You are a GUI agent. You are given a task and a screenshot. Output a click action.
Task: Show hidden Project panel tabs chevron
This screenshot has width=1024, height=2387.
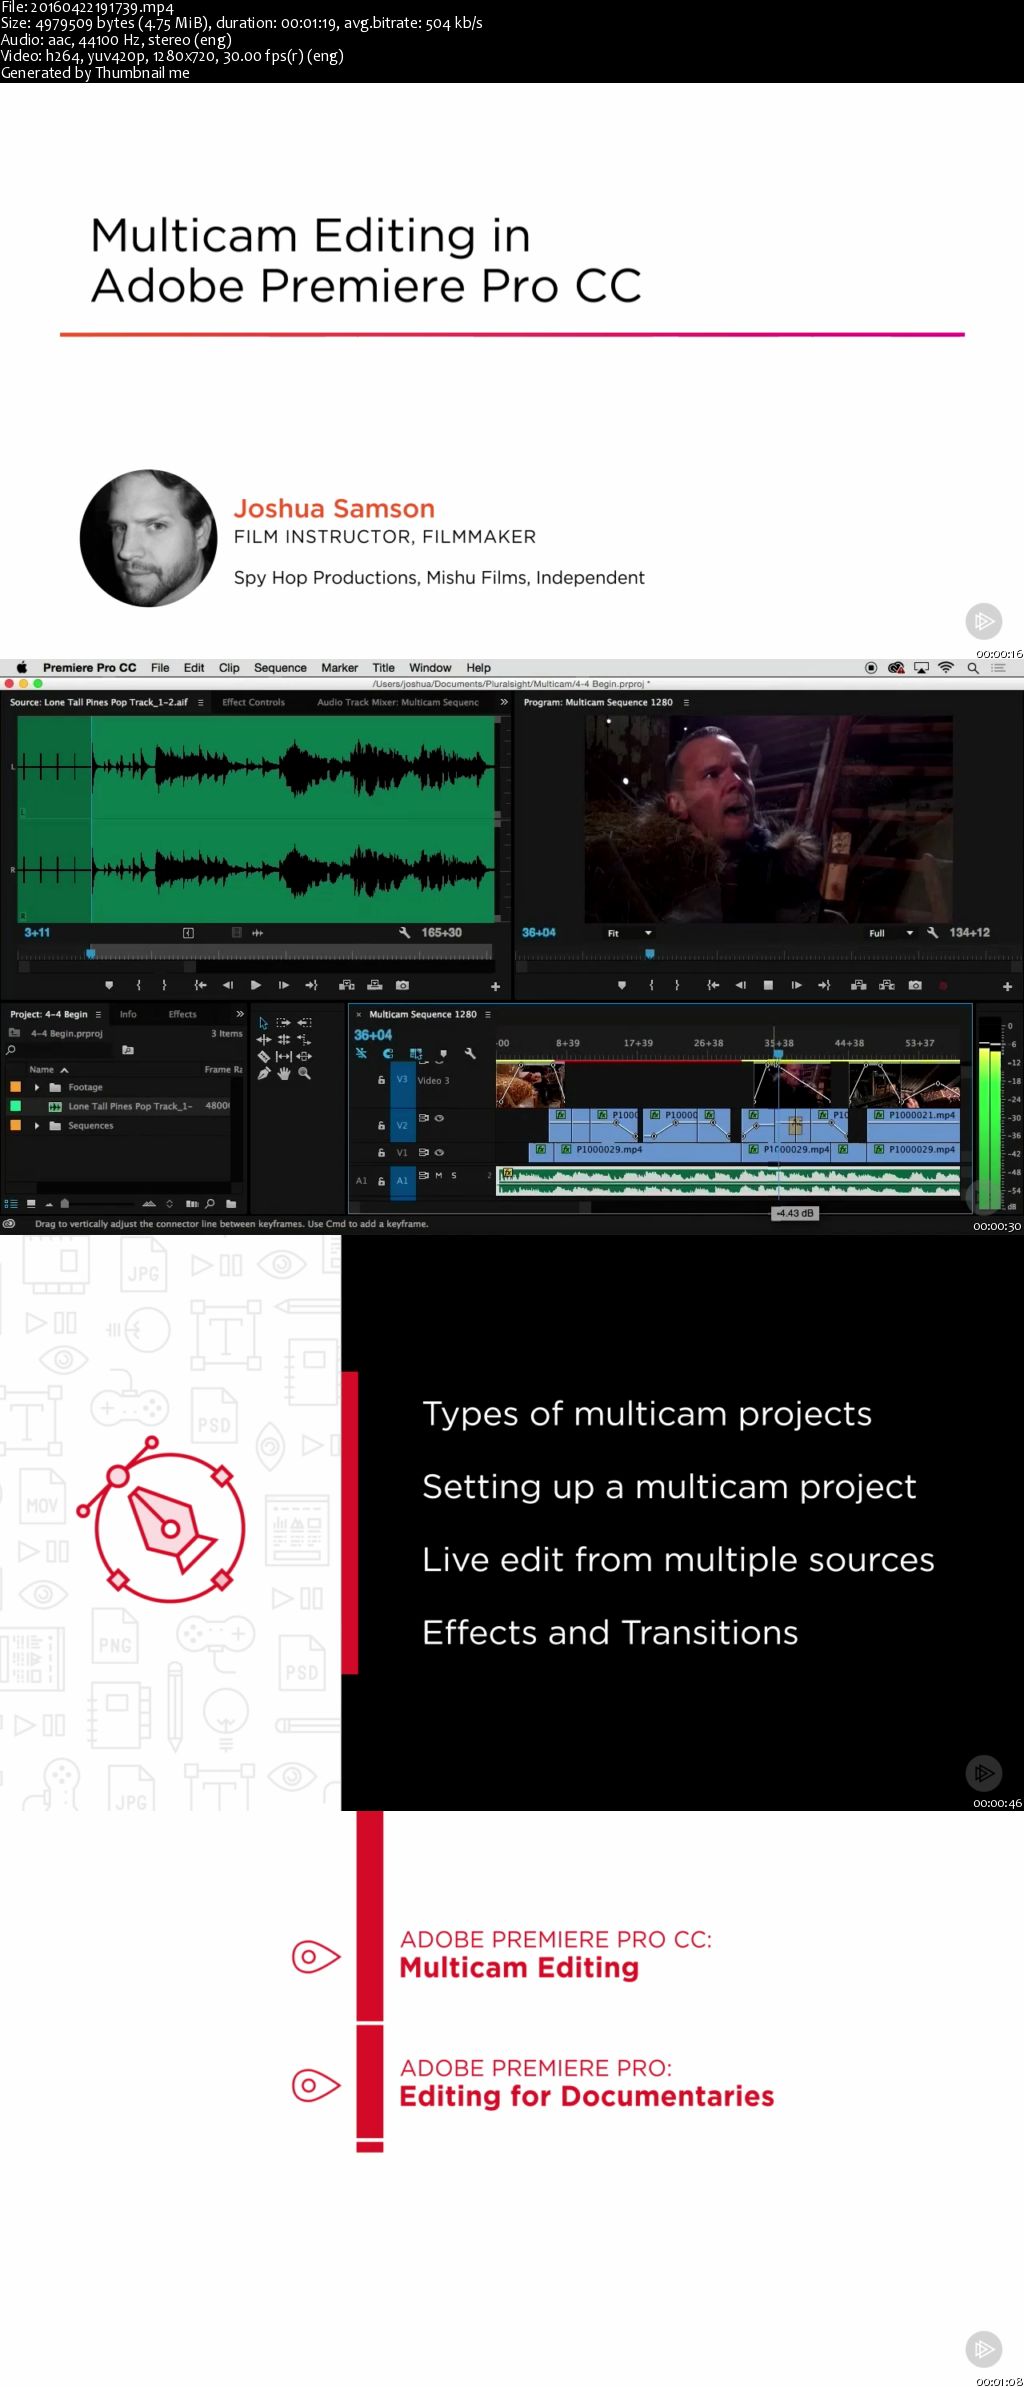pos(239,1014)
